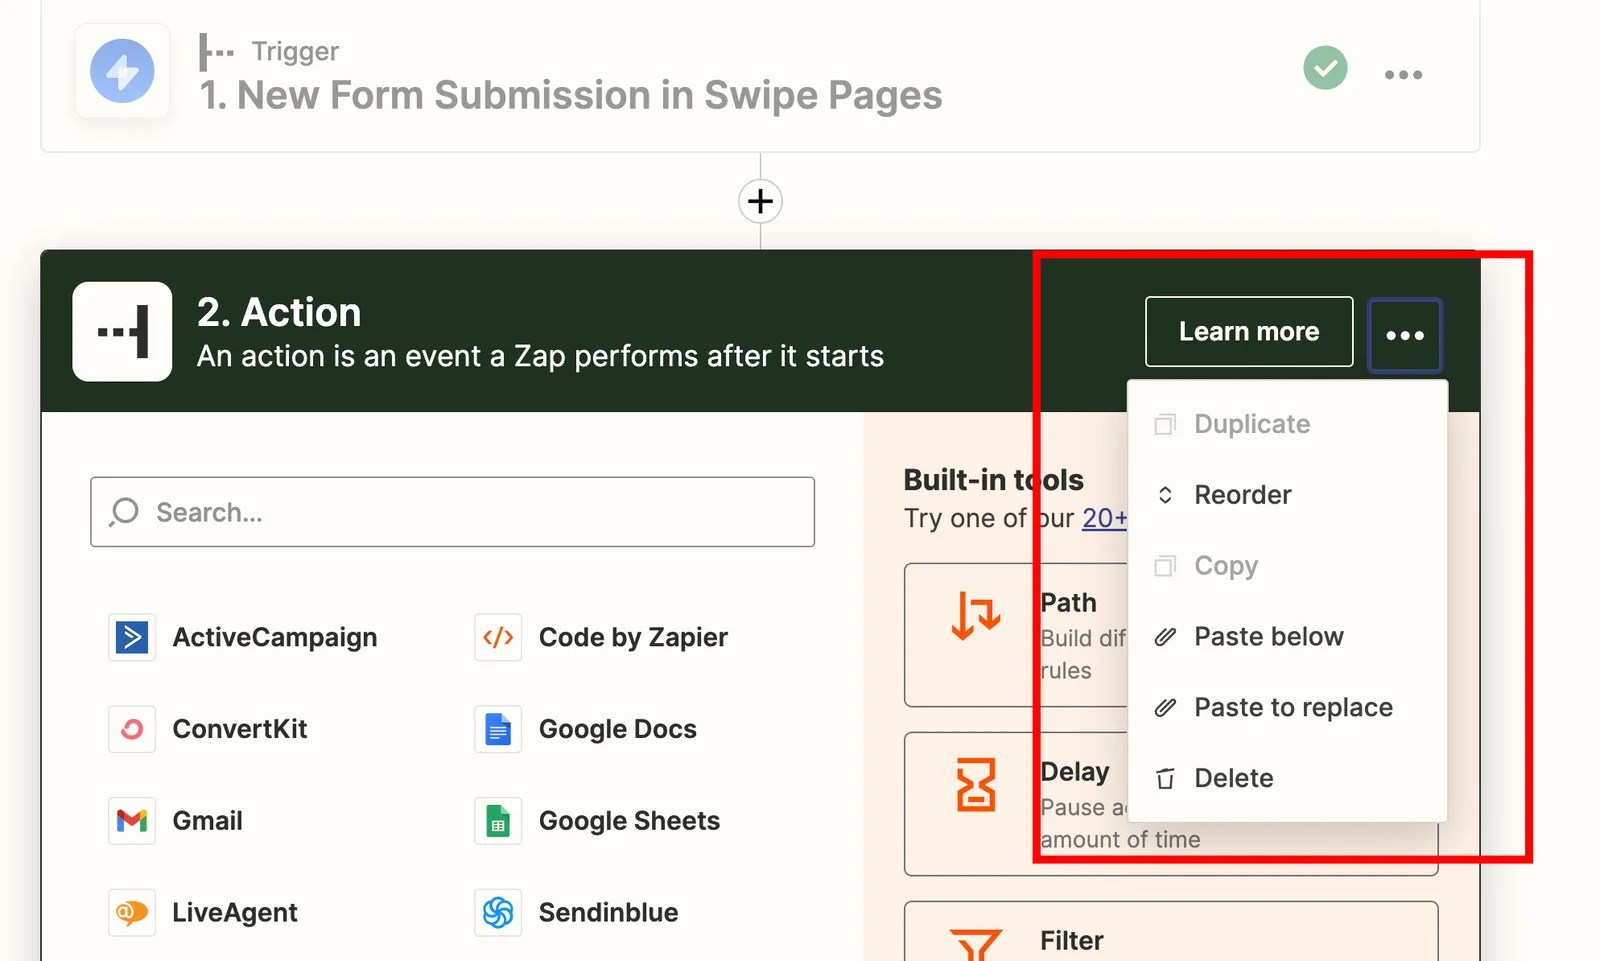Click the LiveAgent app icon
The width and height of the screenshot is (1600, 961).
pyautogui.click(x=131, y=912)
